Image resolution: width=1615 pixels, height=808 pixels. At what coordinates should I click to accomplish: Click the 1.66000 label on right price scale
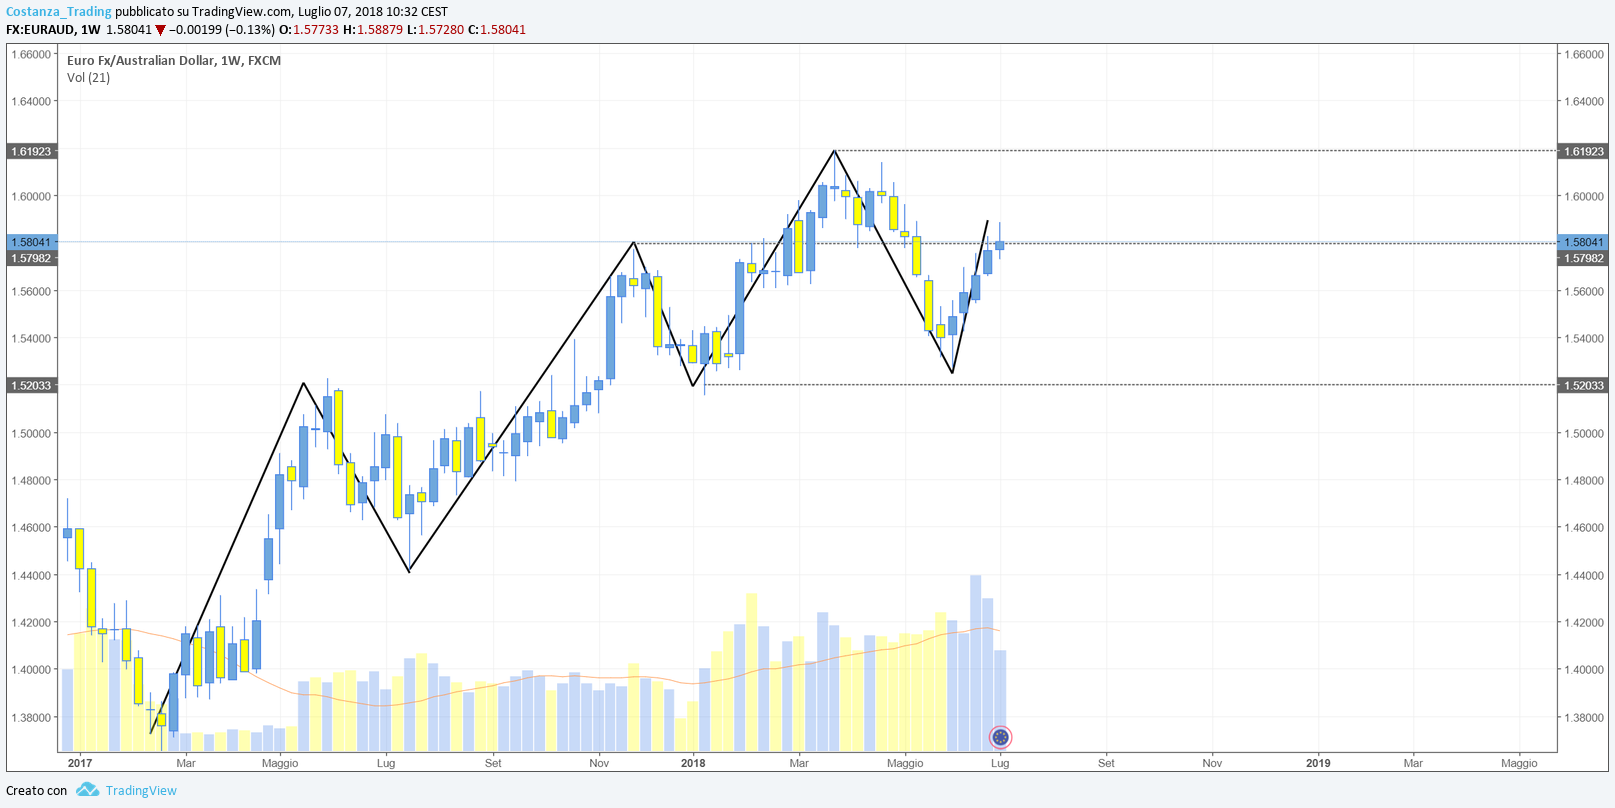[1584, 54]
